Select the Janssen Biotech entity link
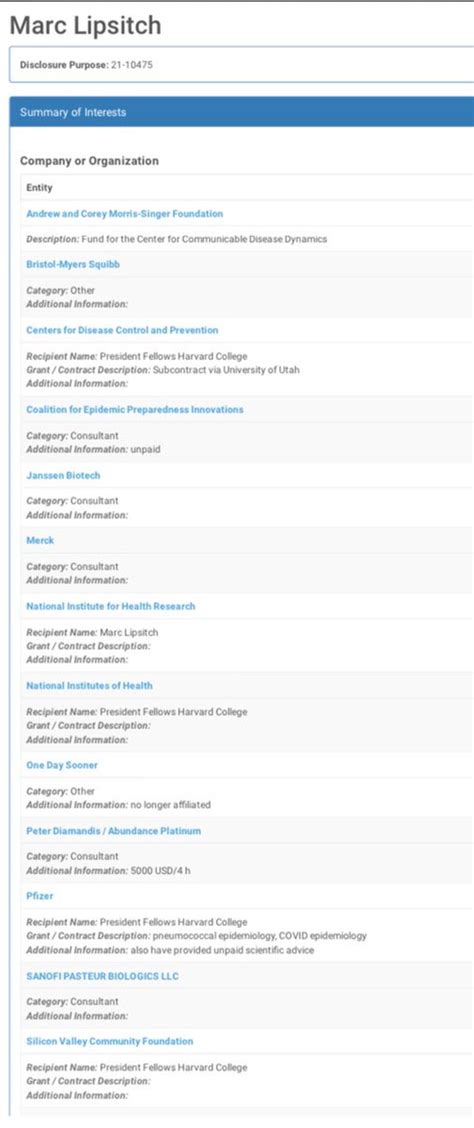The width and height of the screenshot is (474, 1128). [63, 476]
